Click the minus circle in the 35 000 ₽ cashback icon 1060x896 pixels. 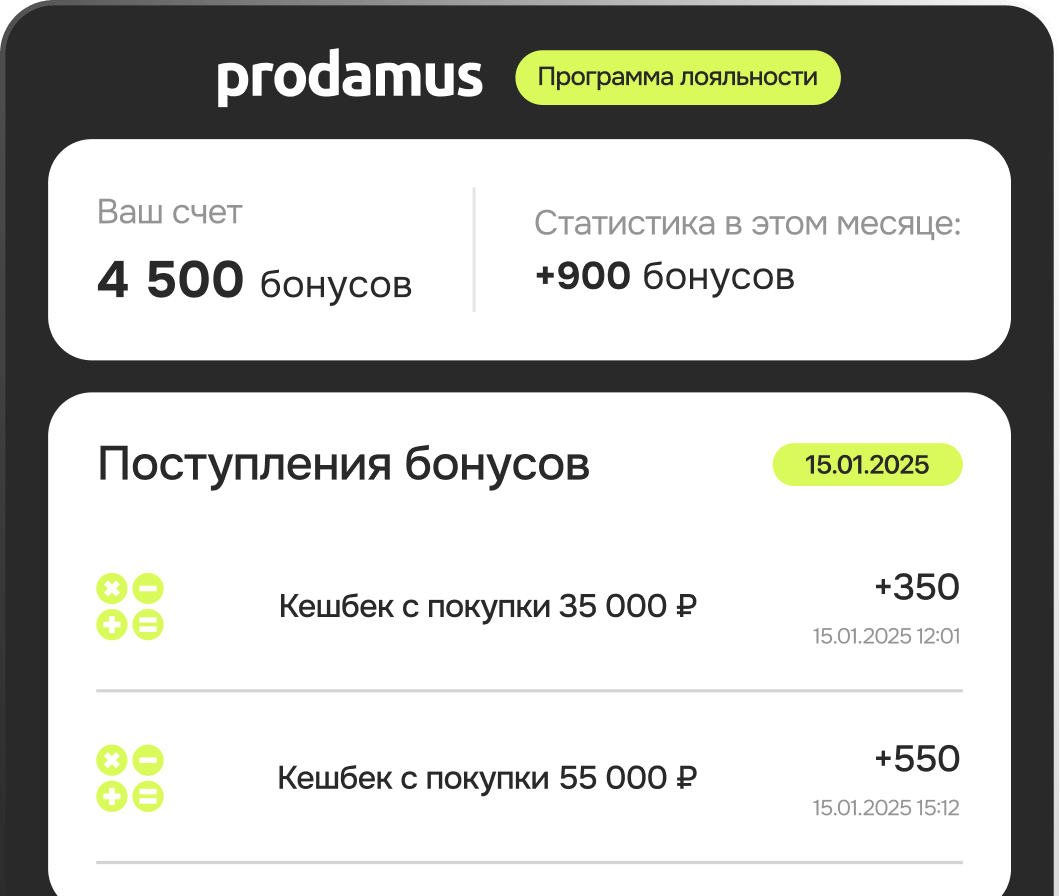[148, 590]
